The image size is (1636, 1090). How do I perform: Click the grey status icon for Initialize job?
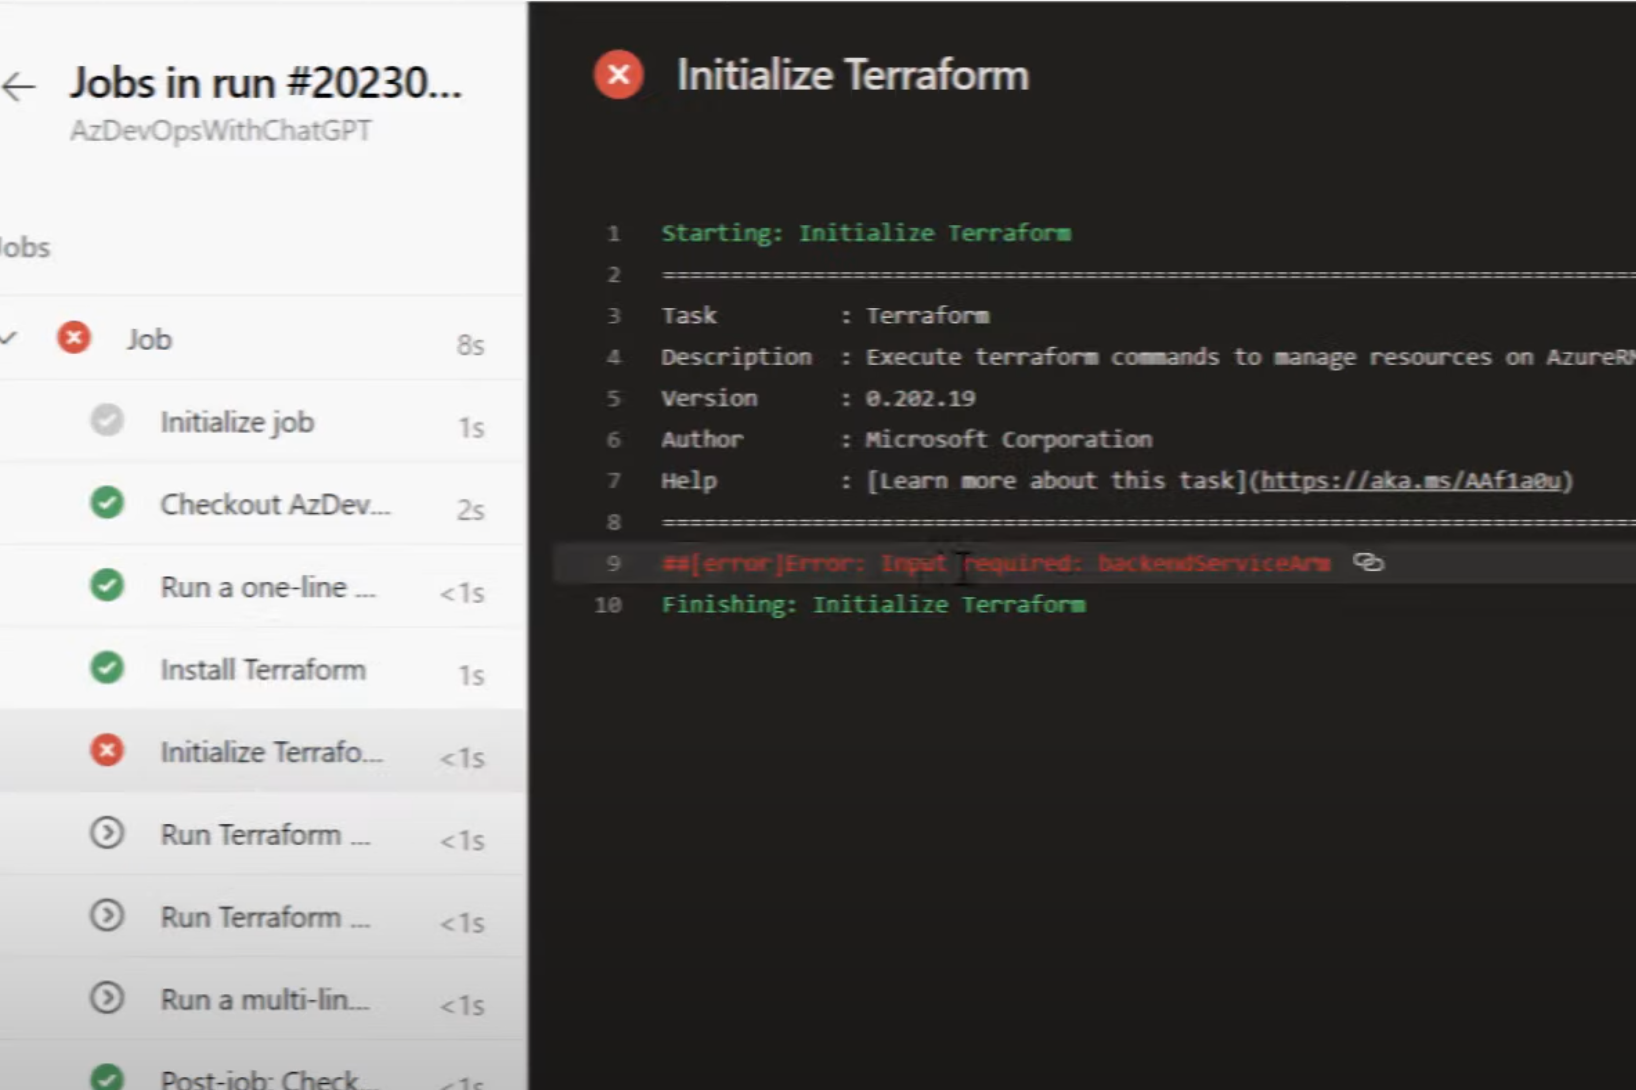coord(107,420)
